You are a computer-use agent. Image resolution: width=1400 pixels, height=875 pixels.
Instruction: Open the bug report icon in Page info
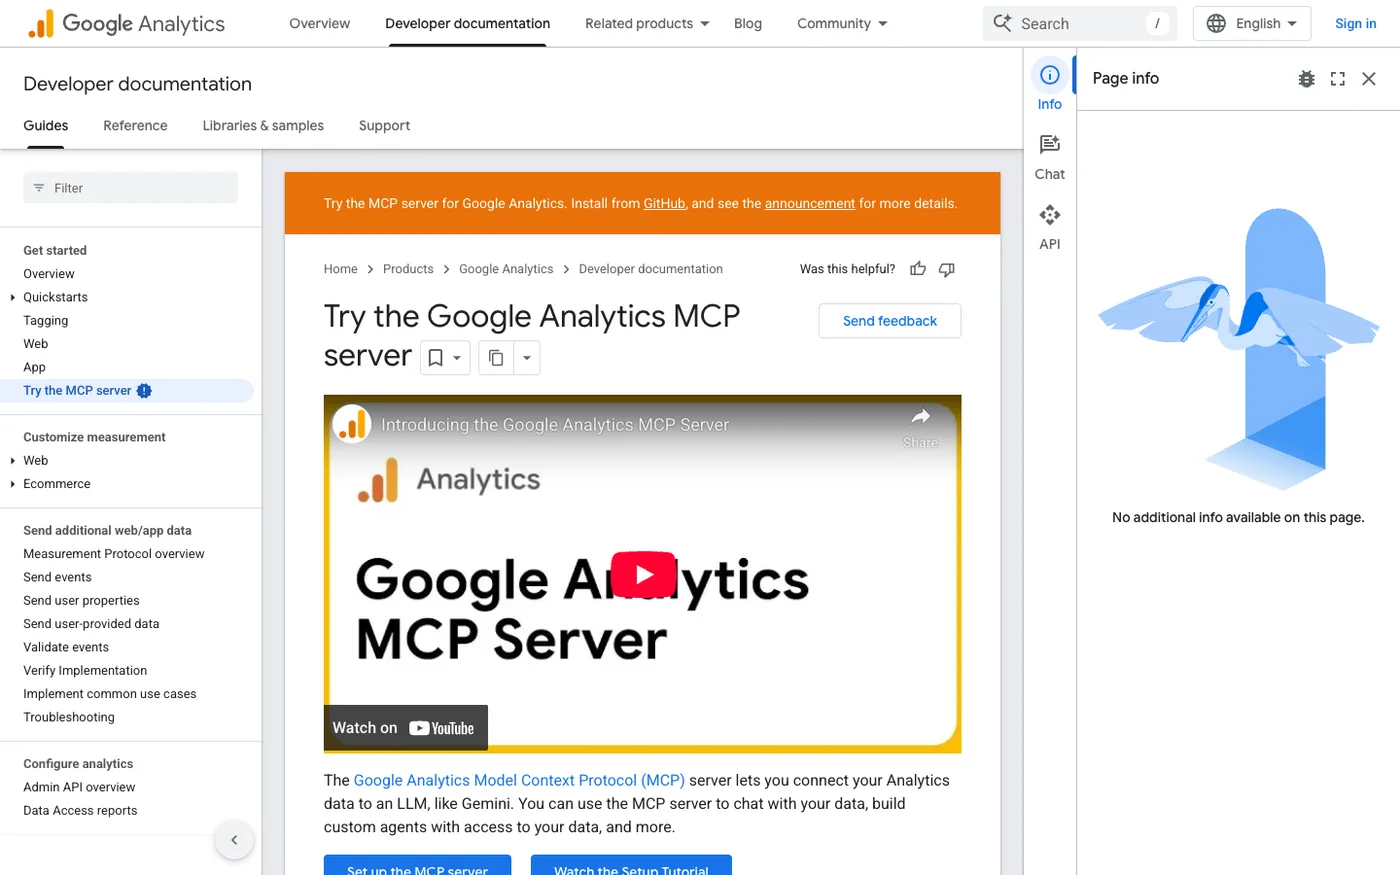pos(1306,78)
